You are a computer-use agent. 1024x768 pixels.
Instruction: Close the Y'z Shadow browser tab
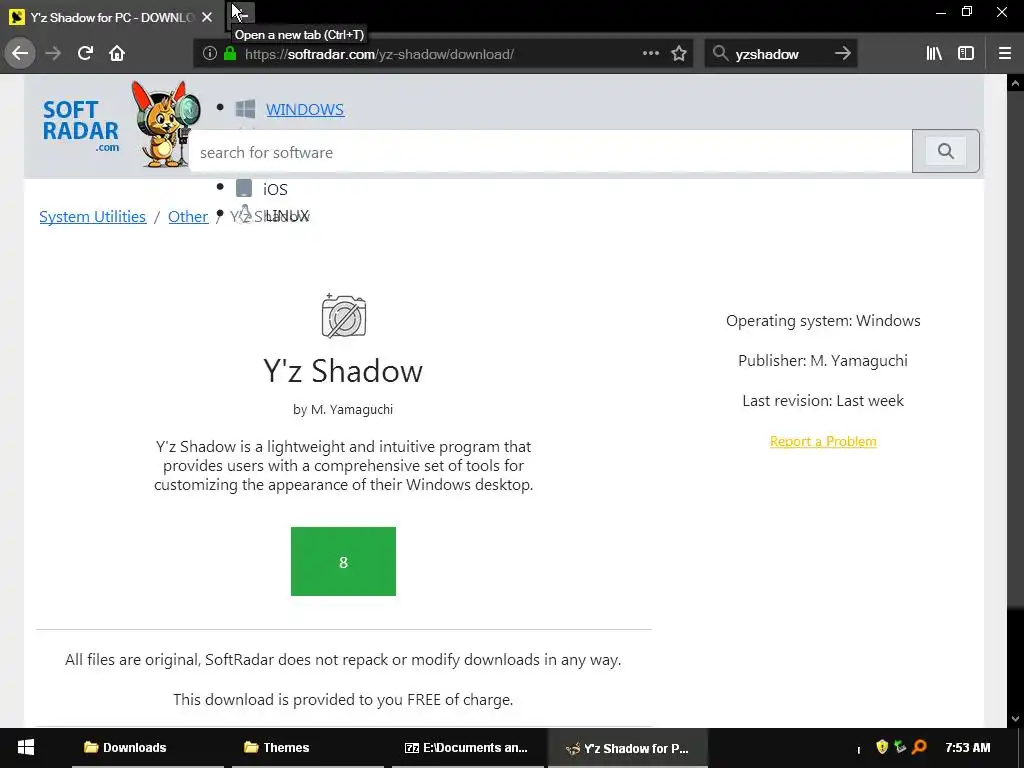click(207, 18)
